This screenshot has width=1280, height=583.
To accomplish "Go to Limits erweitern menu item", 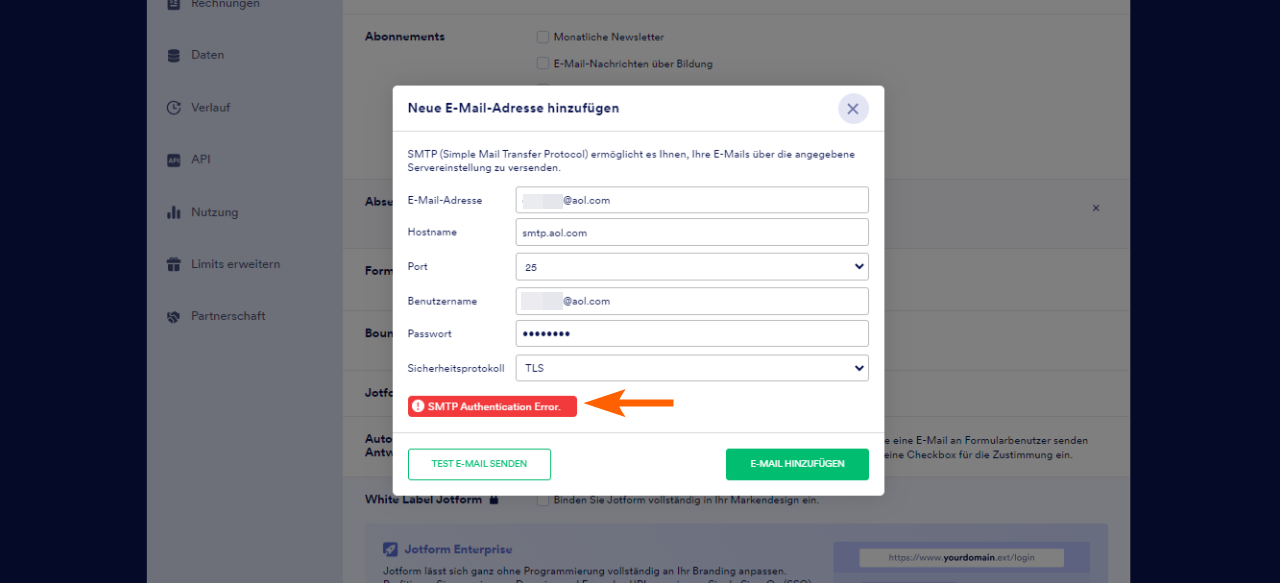I will tap(235, 265).
